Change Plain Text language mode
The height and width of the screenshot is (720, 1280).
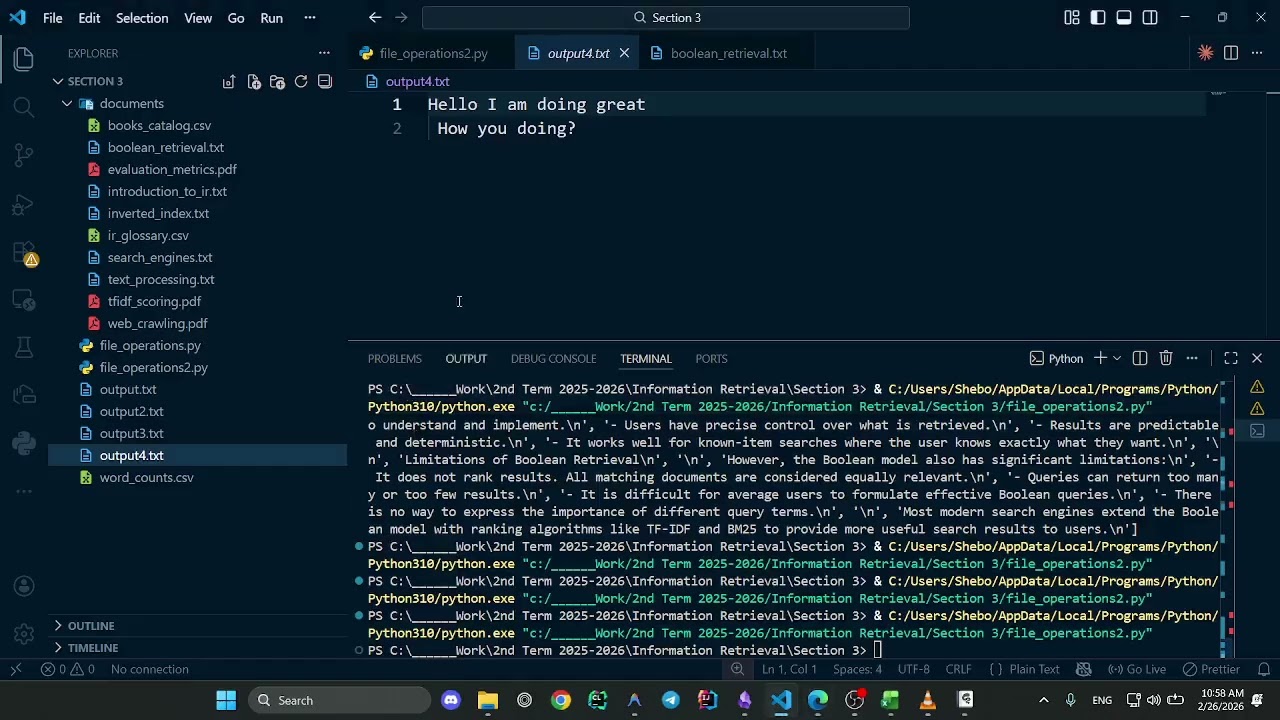tap(1034, 670)
